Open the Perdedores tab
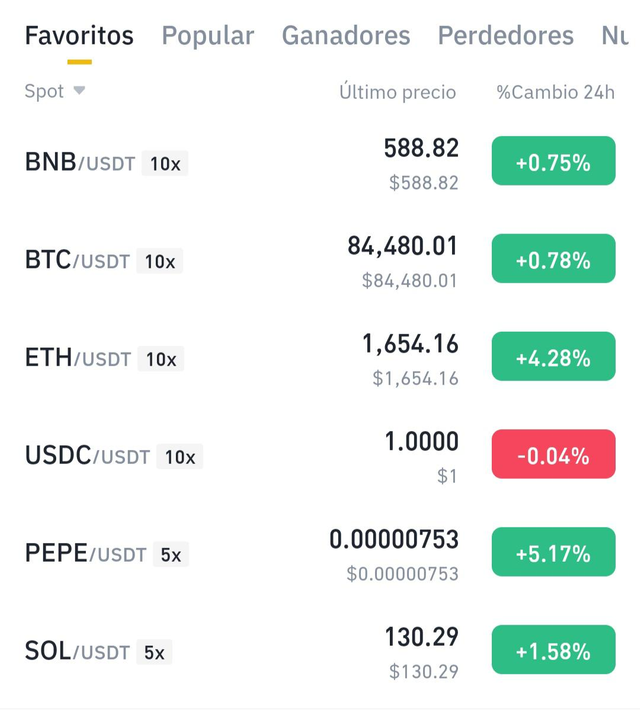This screenshot has height=722, width=640. click(x=506, y=35)
